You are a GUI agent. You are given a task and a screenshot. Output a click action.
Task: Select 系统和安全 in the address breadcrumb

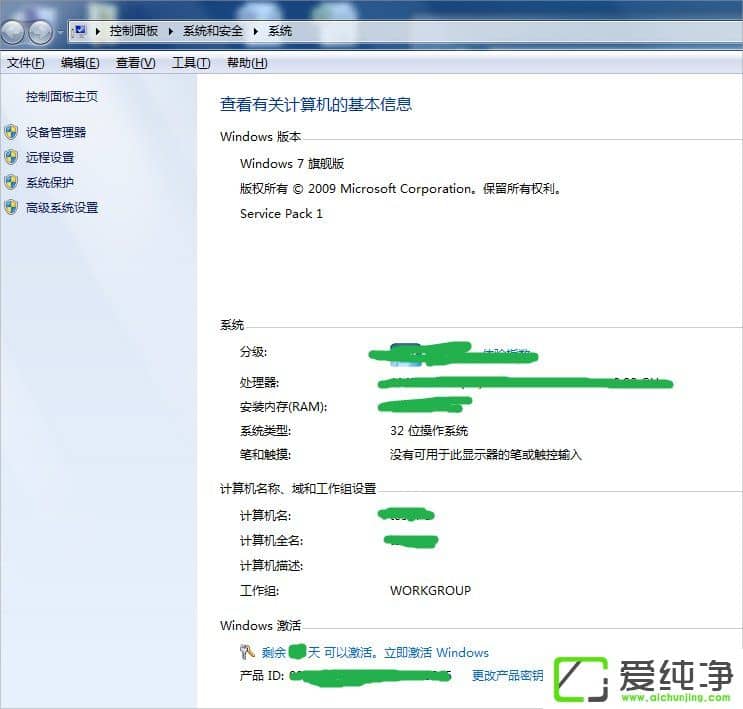click(x=213, y=31)
